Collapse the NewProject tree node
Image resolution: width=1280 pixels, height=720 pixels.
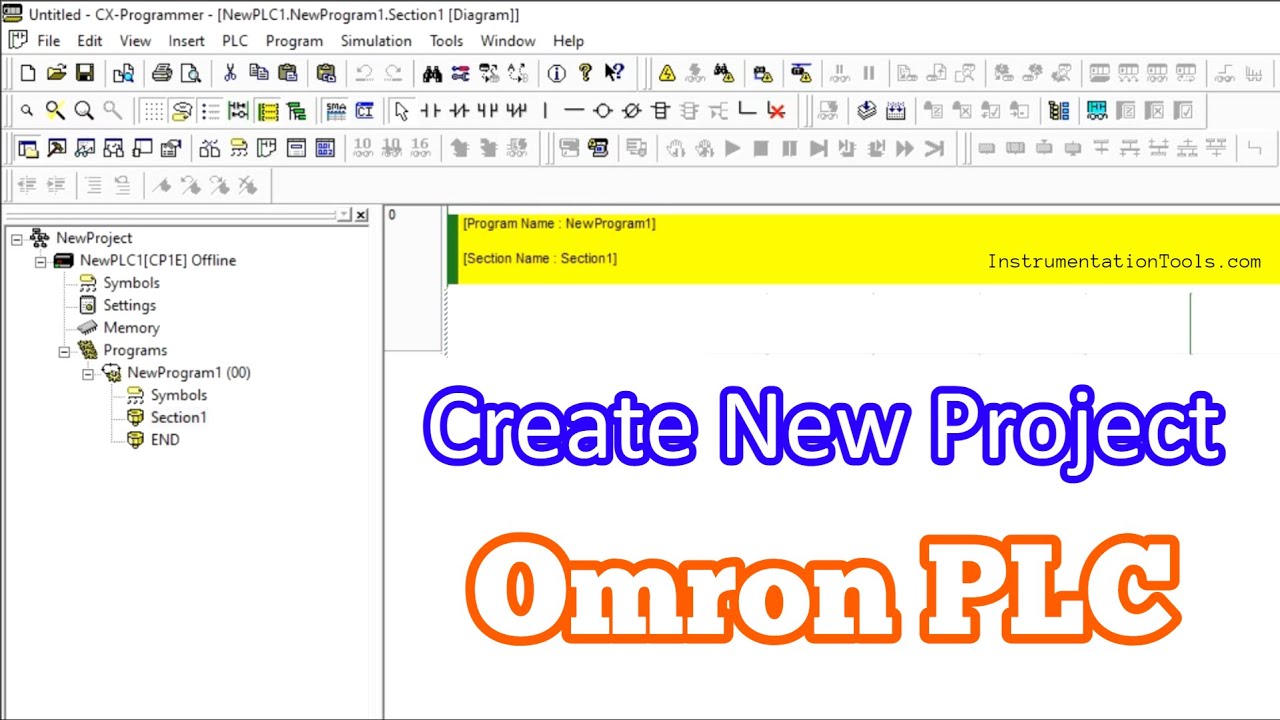click(x=17, y=238)
